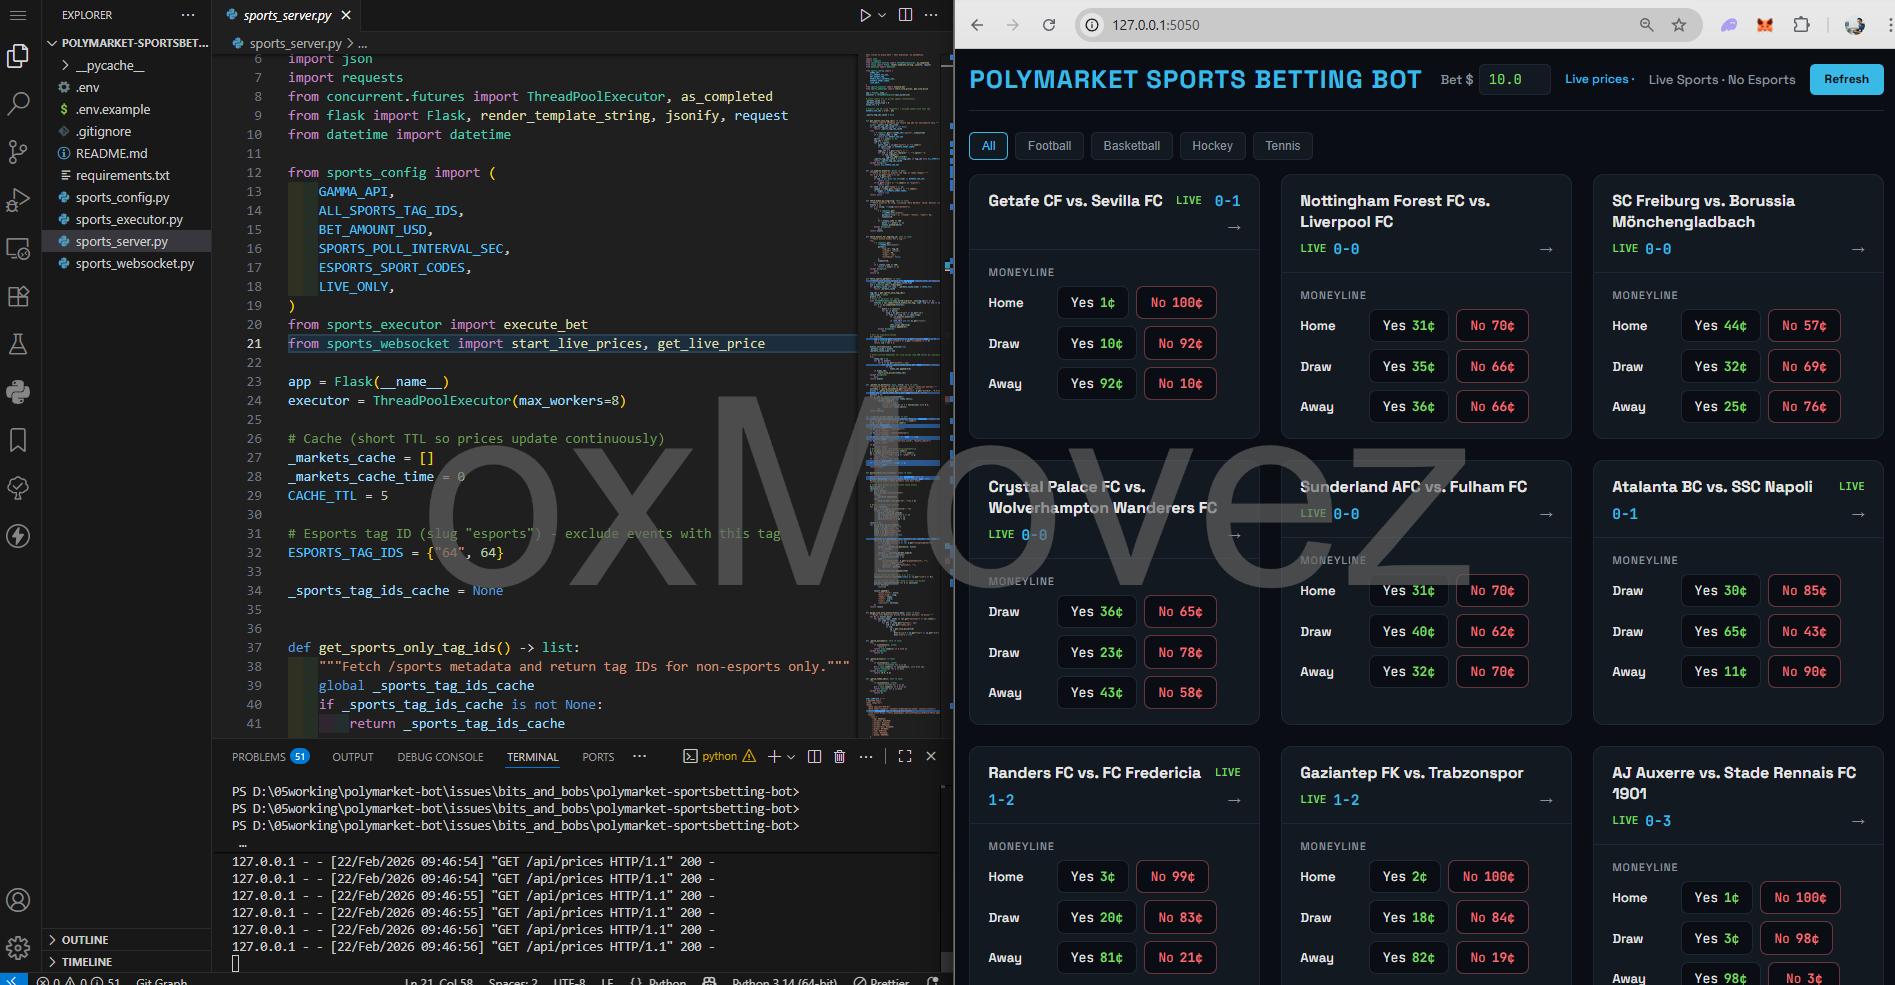
Task: Open Source Control view in activity bar
Action: point(18,151)
